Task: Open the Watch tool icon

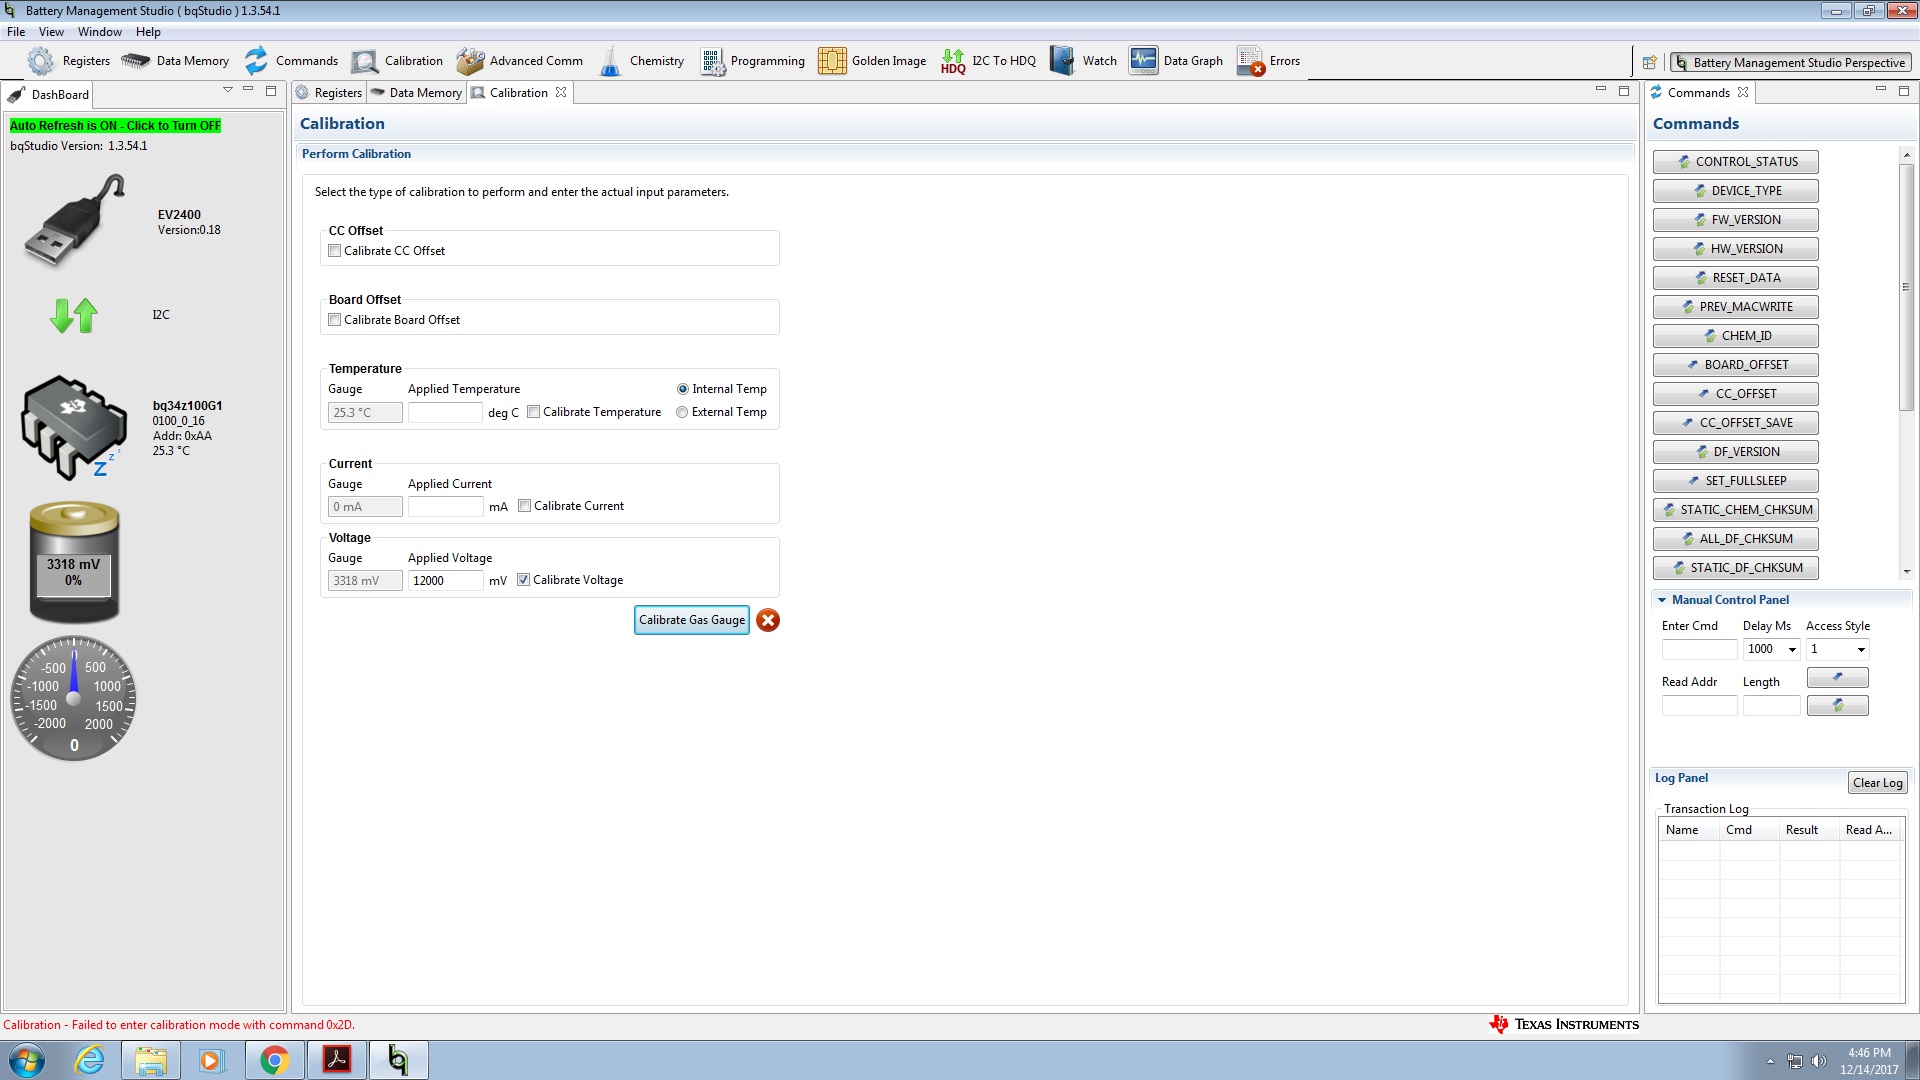Action: 1062,61
